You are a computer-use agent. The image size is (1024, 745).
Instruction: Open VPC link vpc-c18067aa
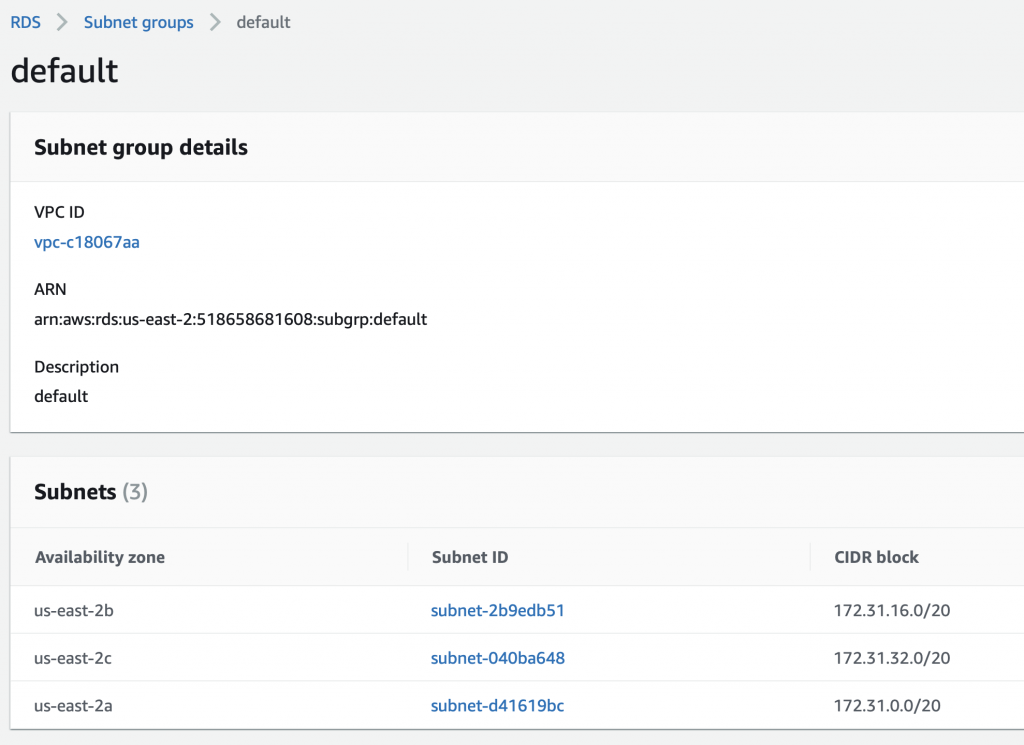click(87, 242)
